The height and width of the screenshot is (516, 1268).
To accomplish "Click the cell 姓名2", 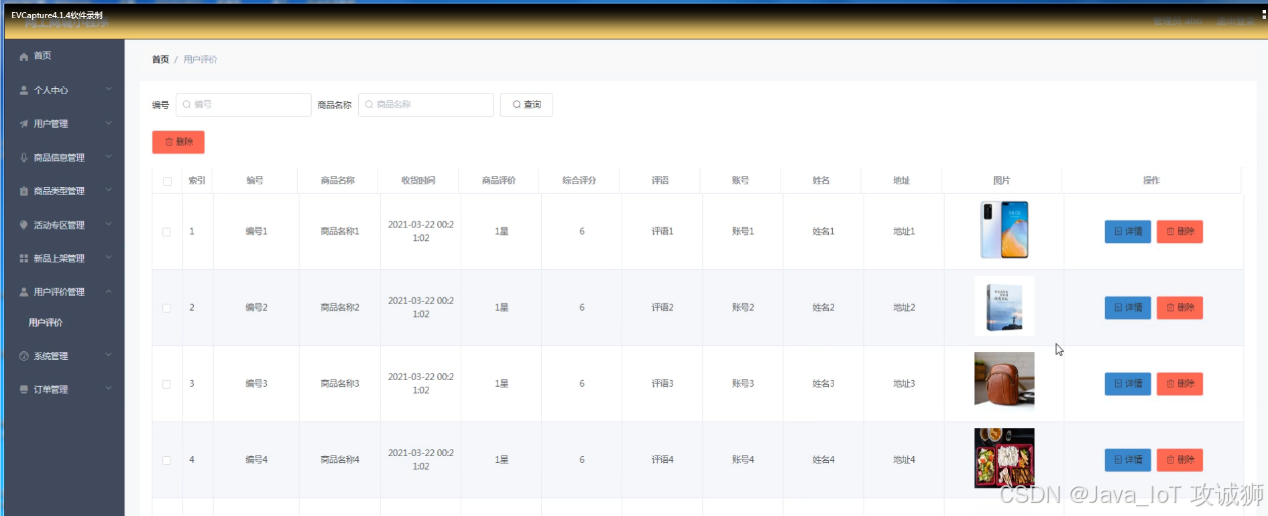I will point(823,308).
